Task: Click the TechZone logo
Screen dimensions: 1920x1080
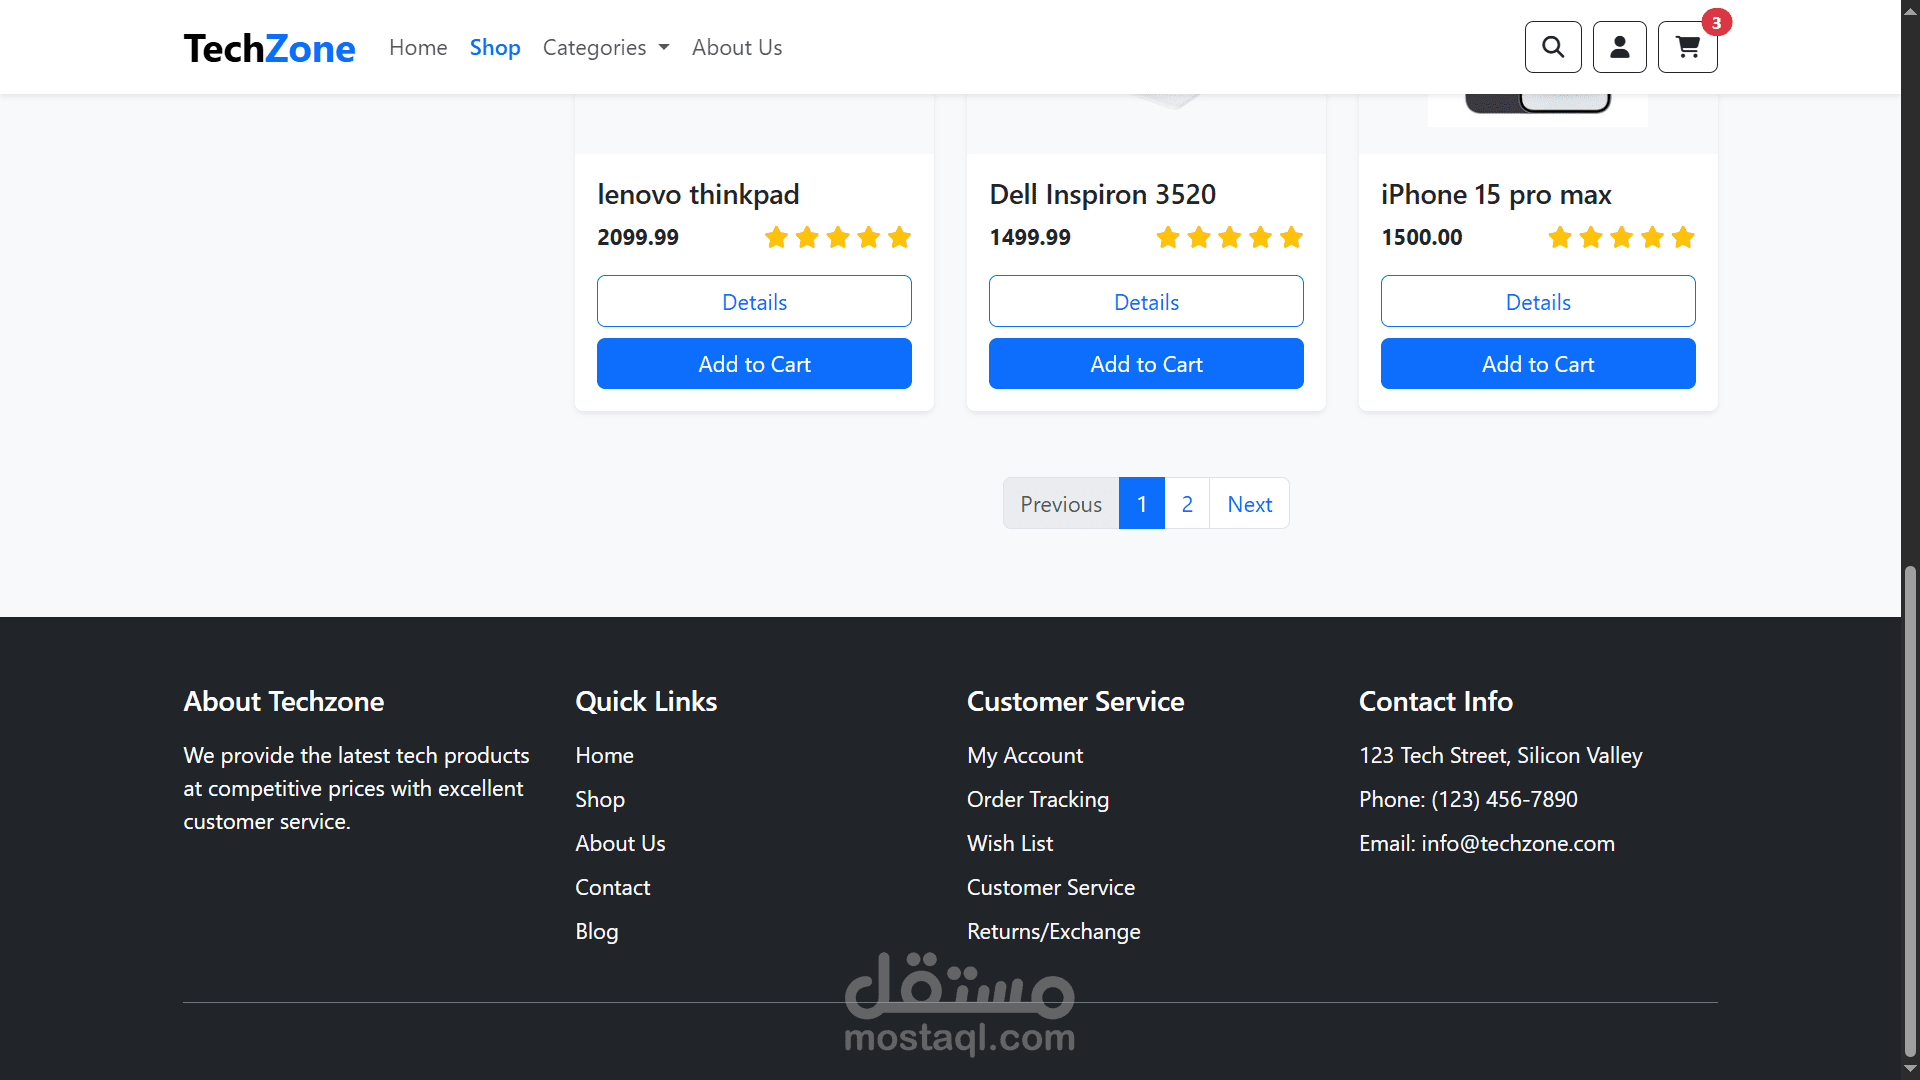Action: tap(269, 48)
